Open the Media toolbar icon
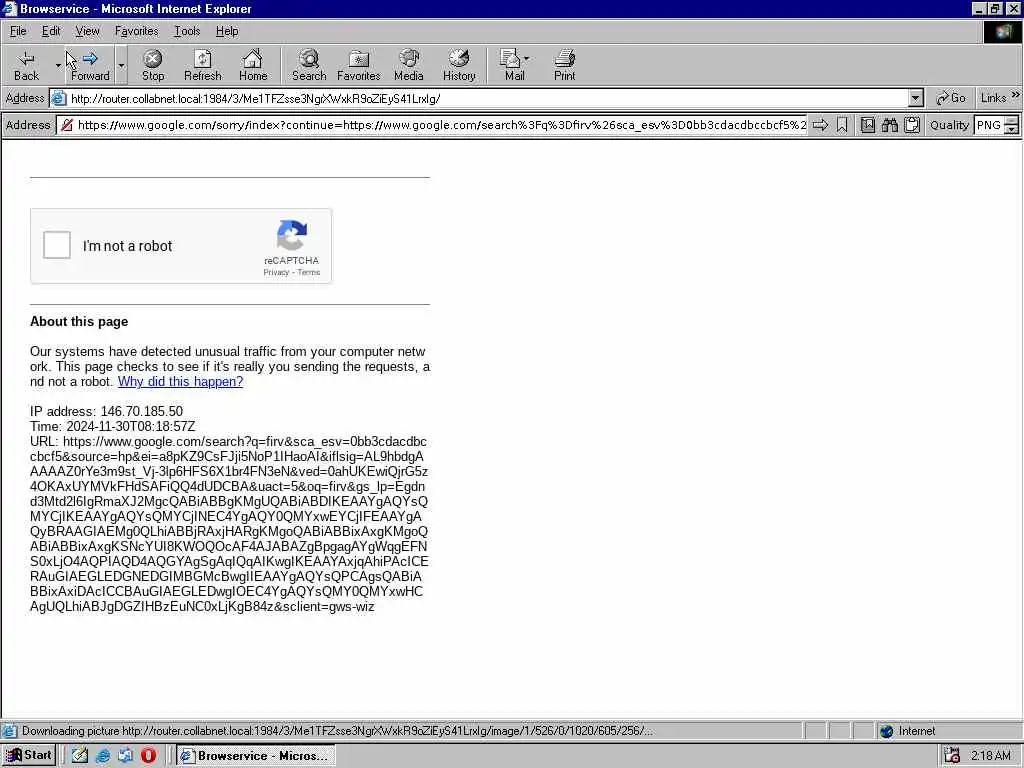 click(409, 65)
